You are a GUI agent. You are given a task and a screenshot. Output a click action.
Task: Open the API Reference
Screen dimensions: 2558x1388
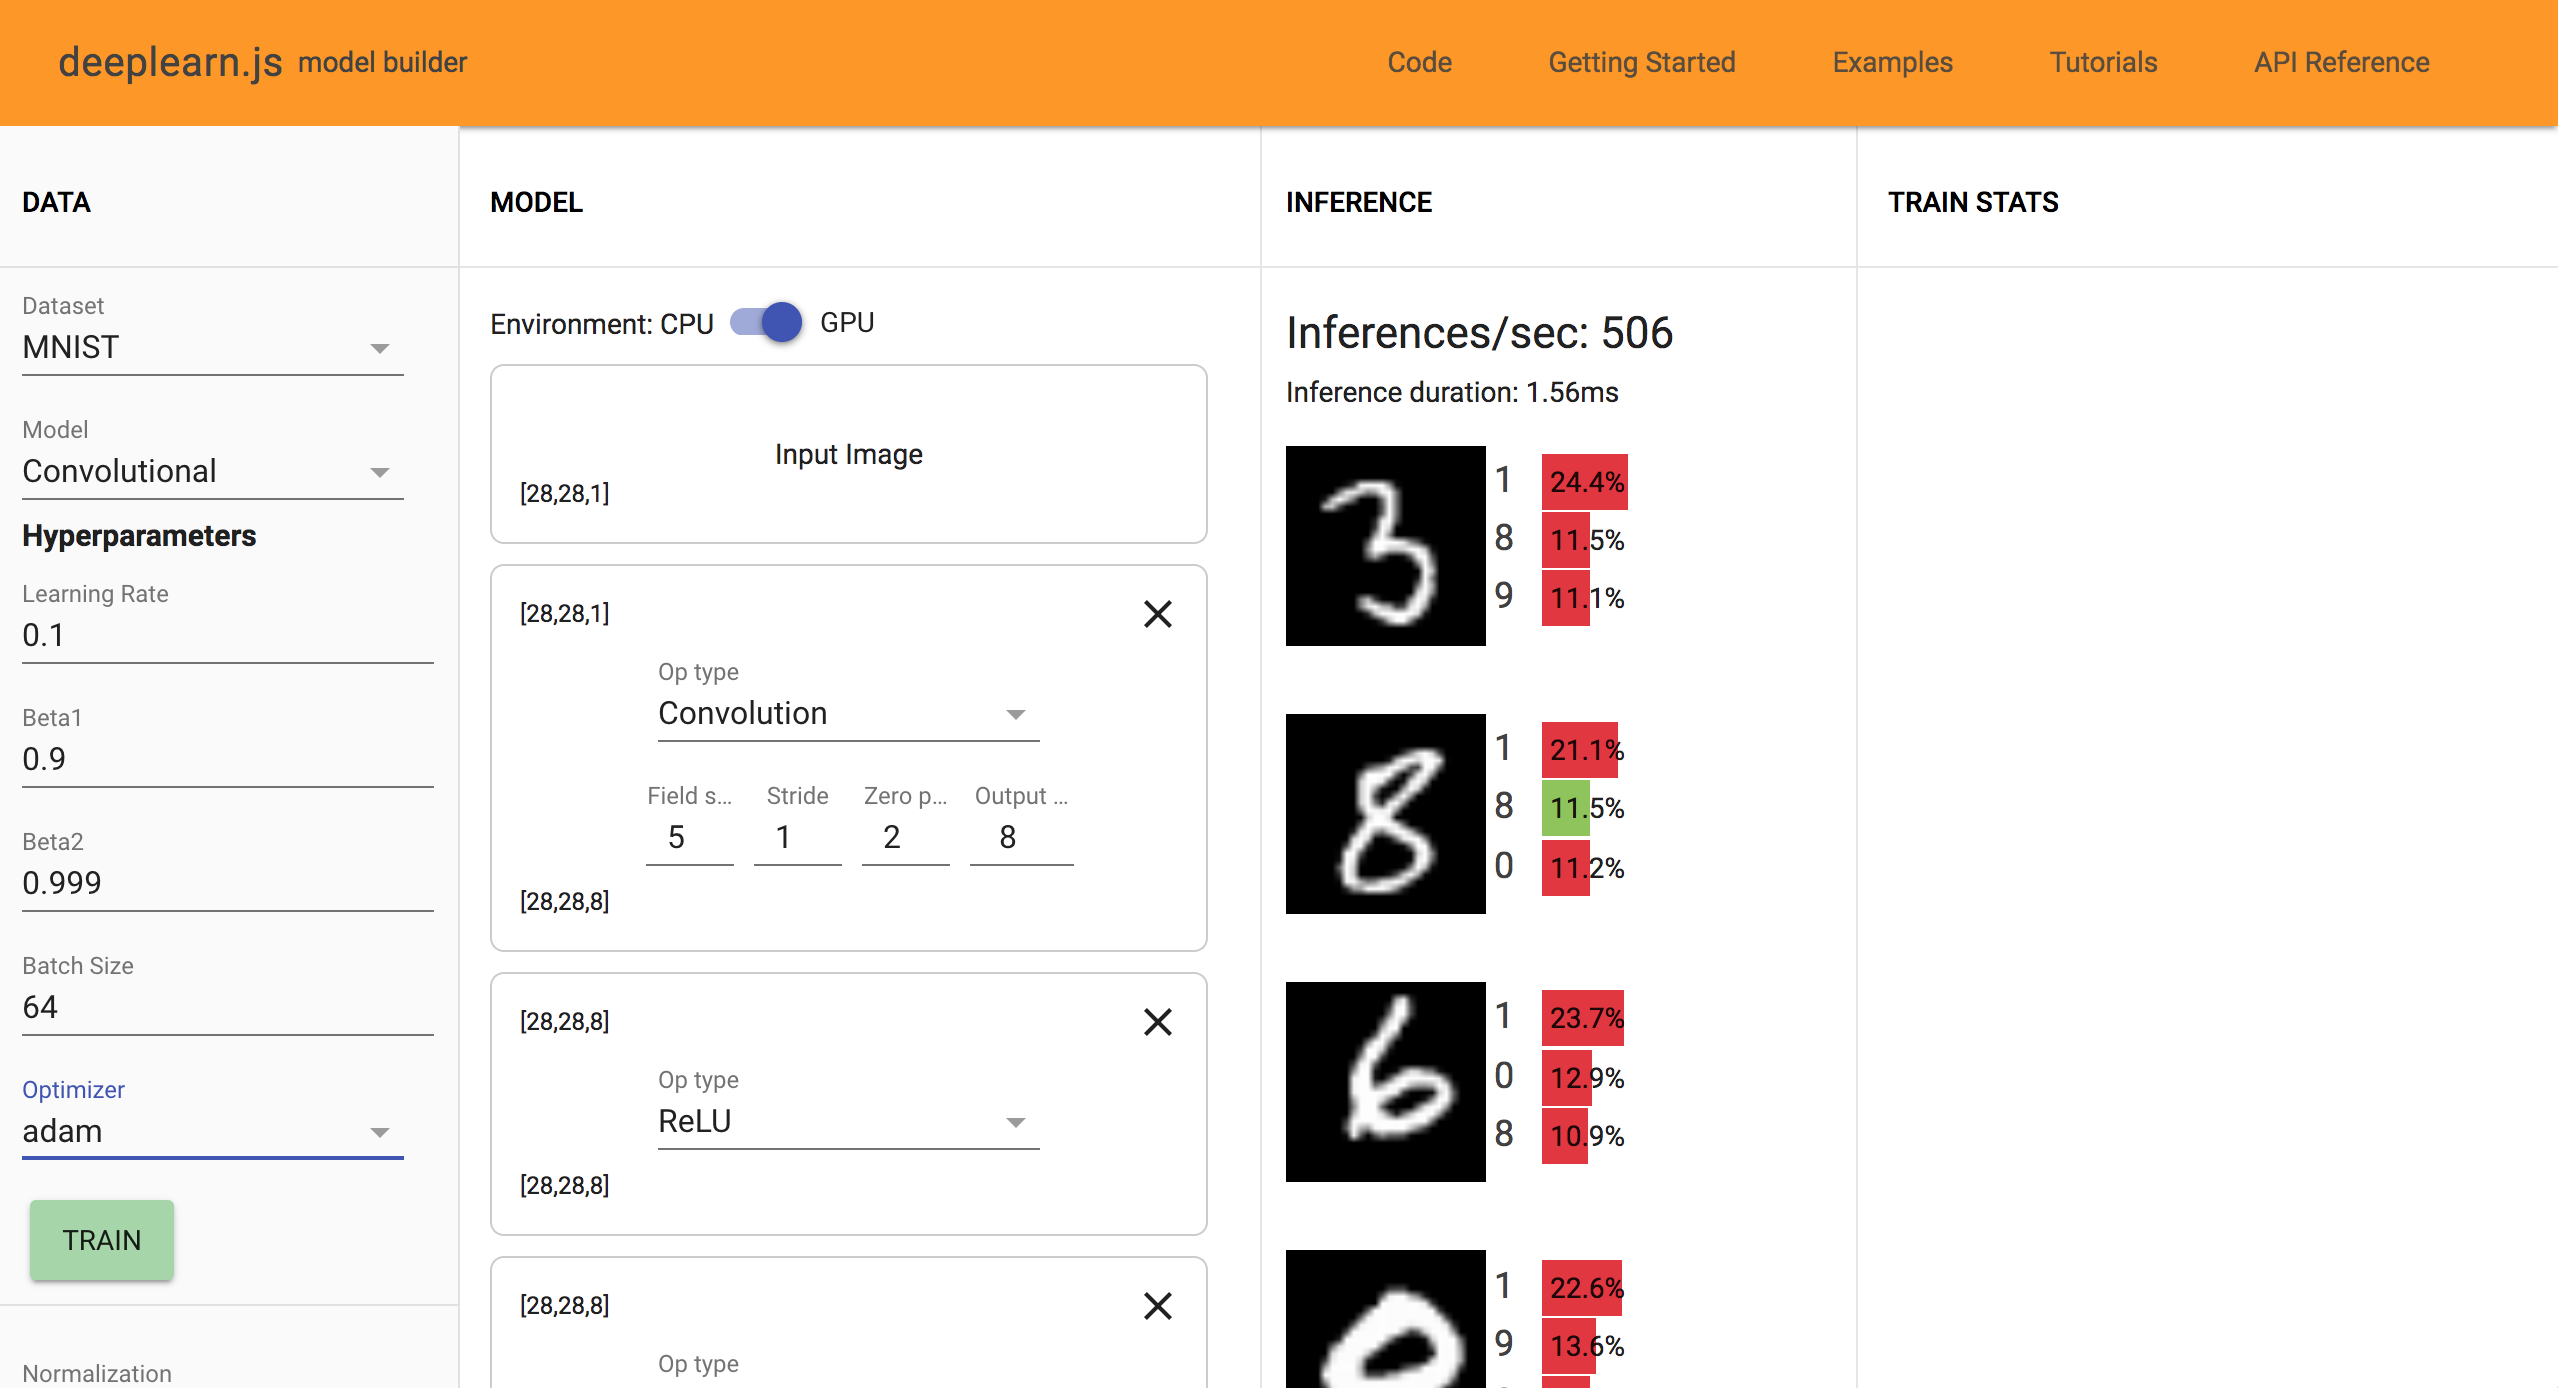pos(2341,62)
